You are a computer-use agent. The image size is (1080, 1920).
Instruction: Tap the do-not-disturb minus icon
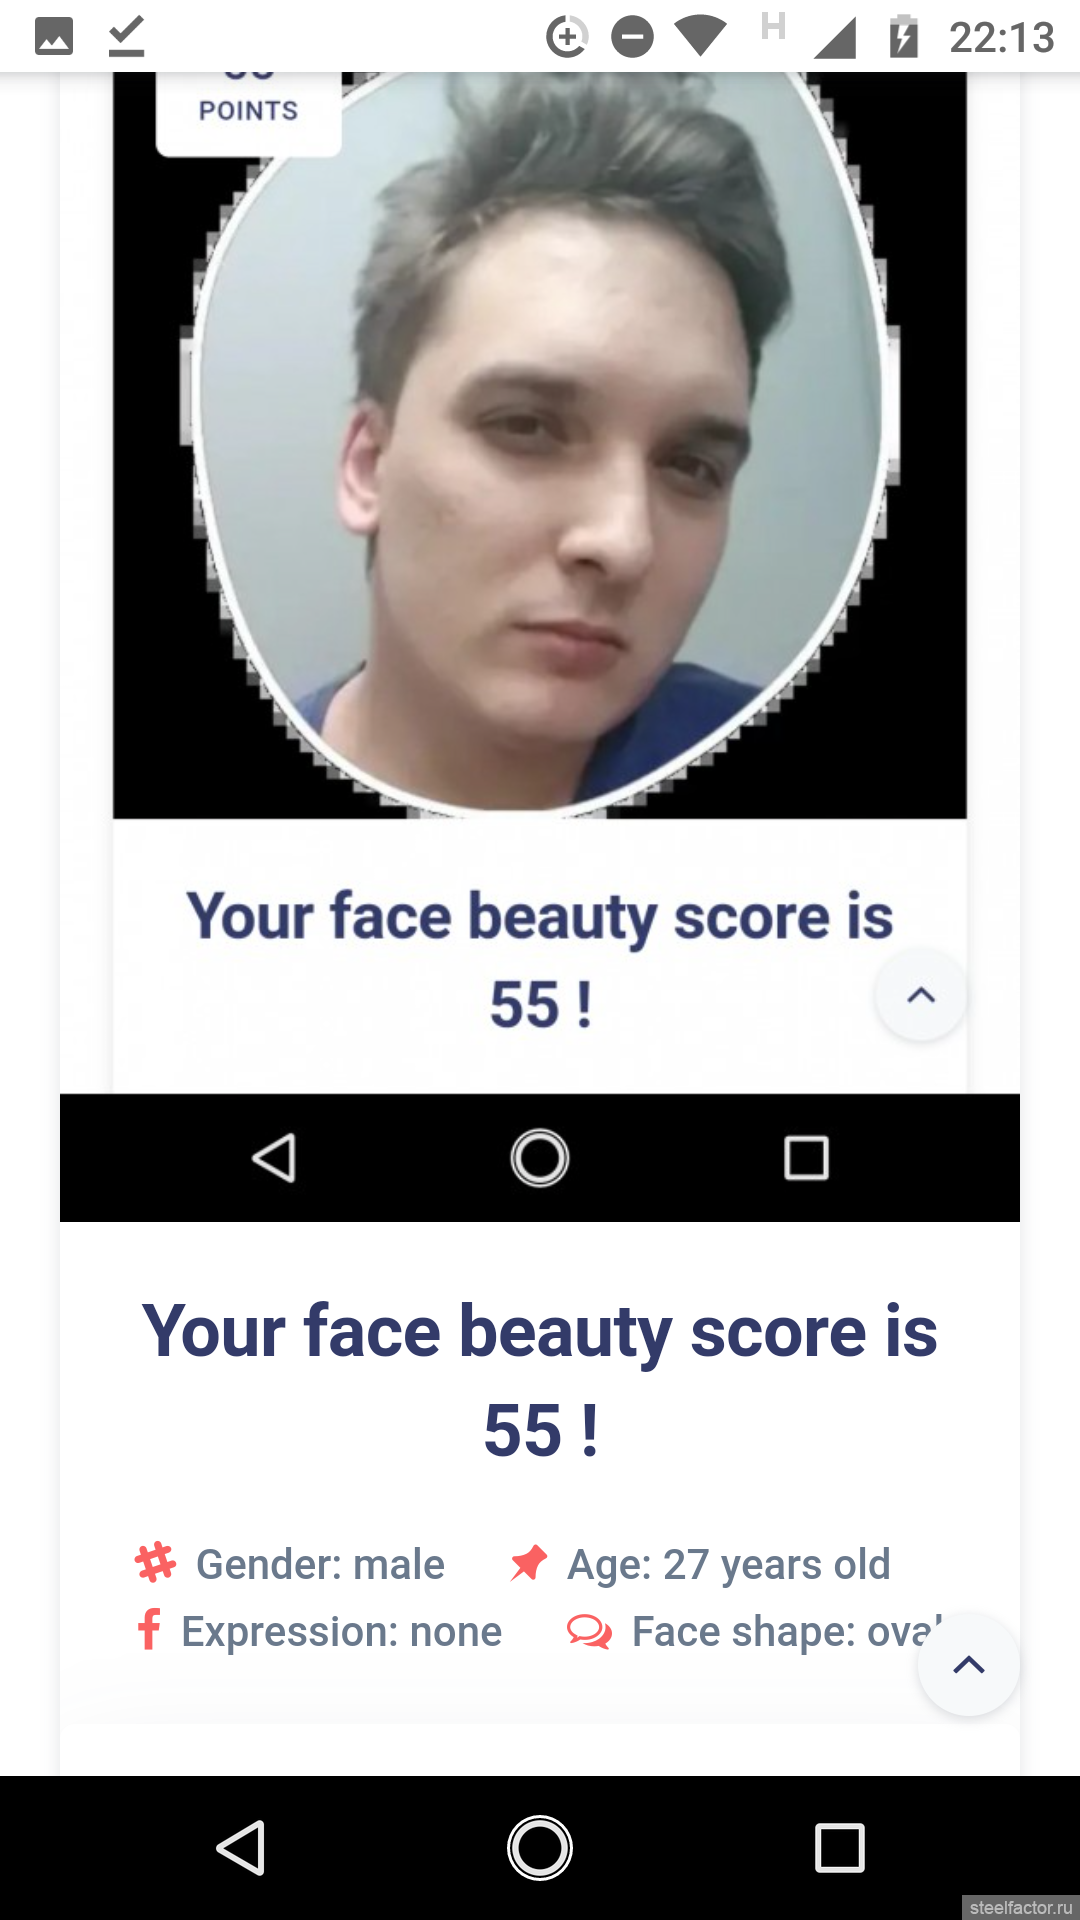pyautogui.click(x=632, y=38)
